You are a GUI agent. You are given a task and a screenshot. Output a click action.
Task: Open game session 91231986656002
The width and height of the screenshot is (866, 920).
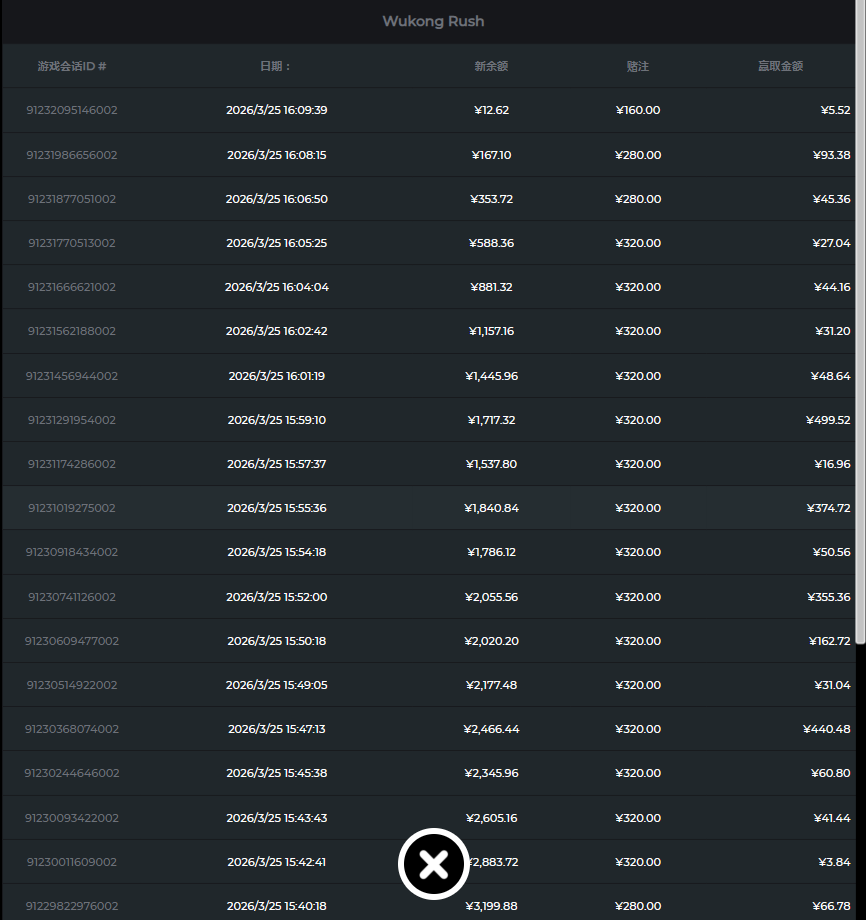[72, 155]
